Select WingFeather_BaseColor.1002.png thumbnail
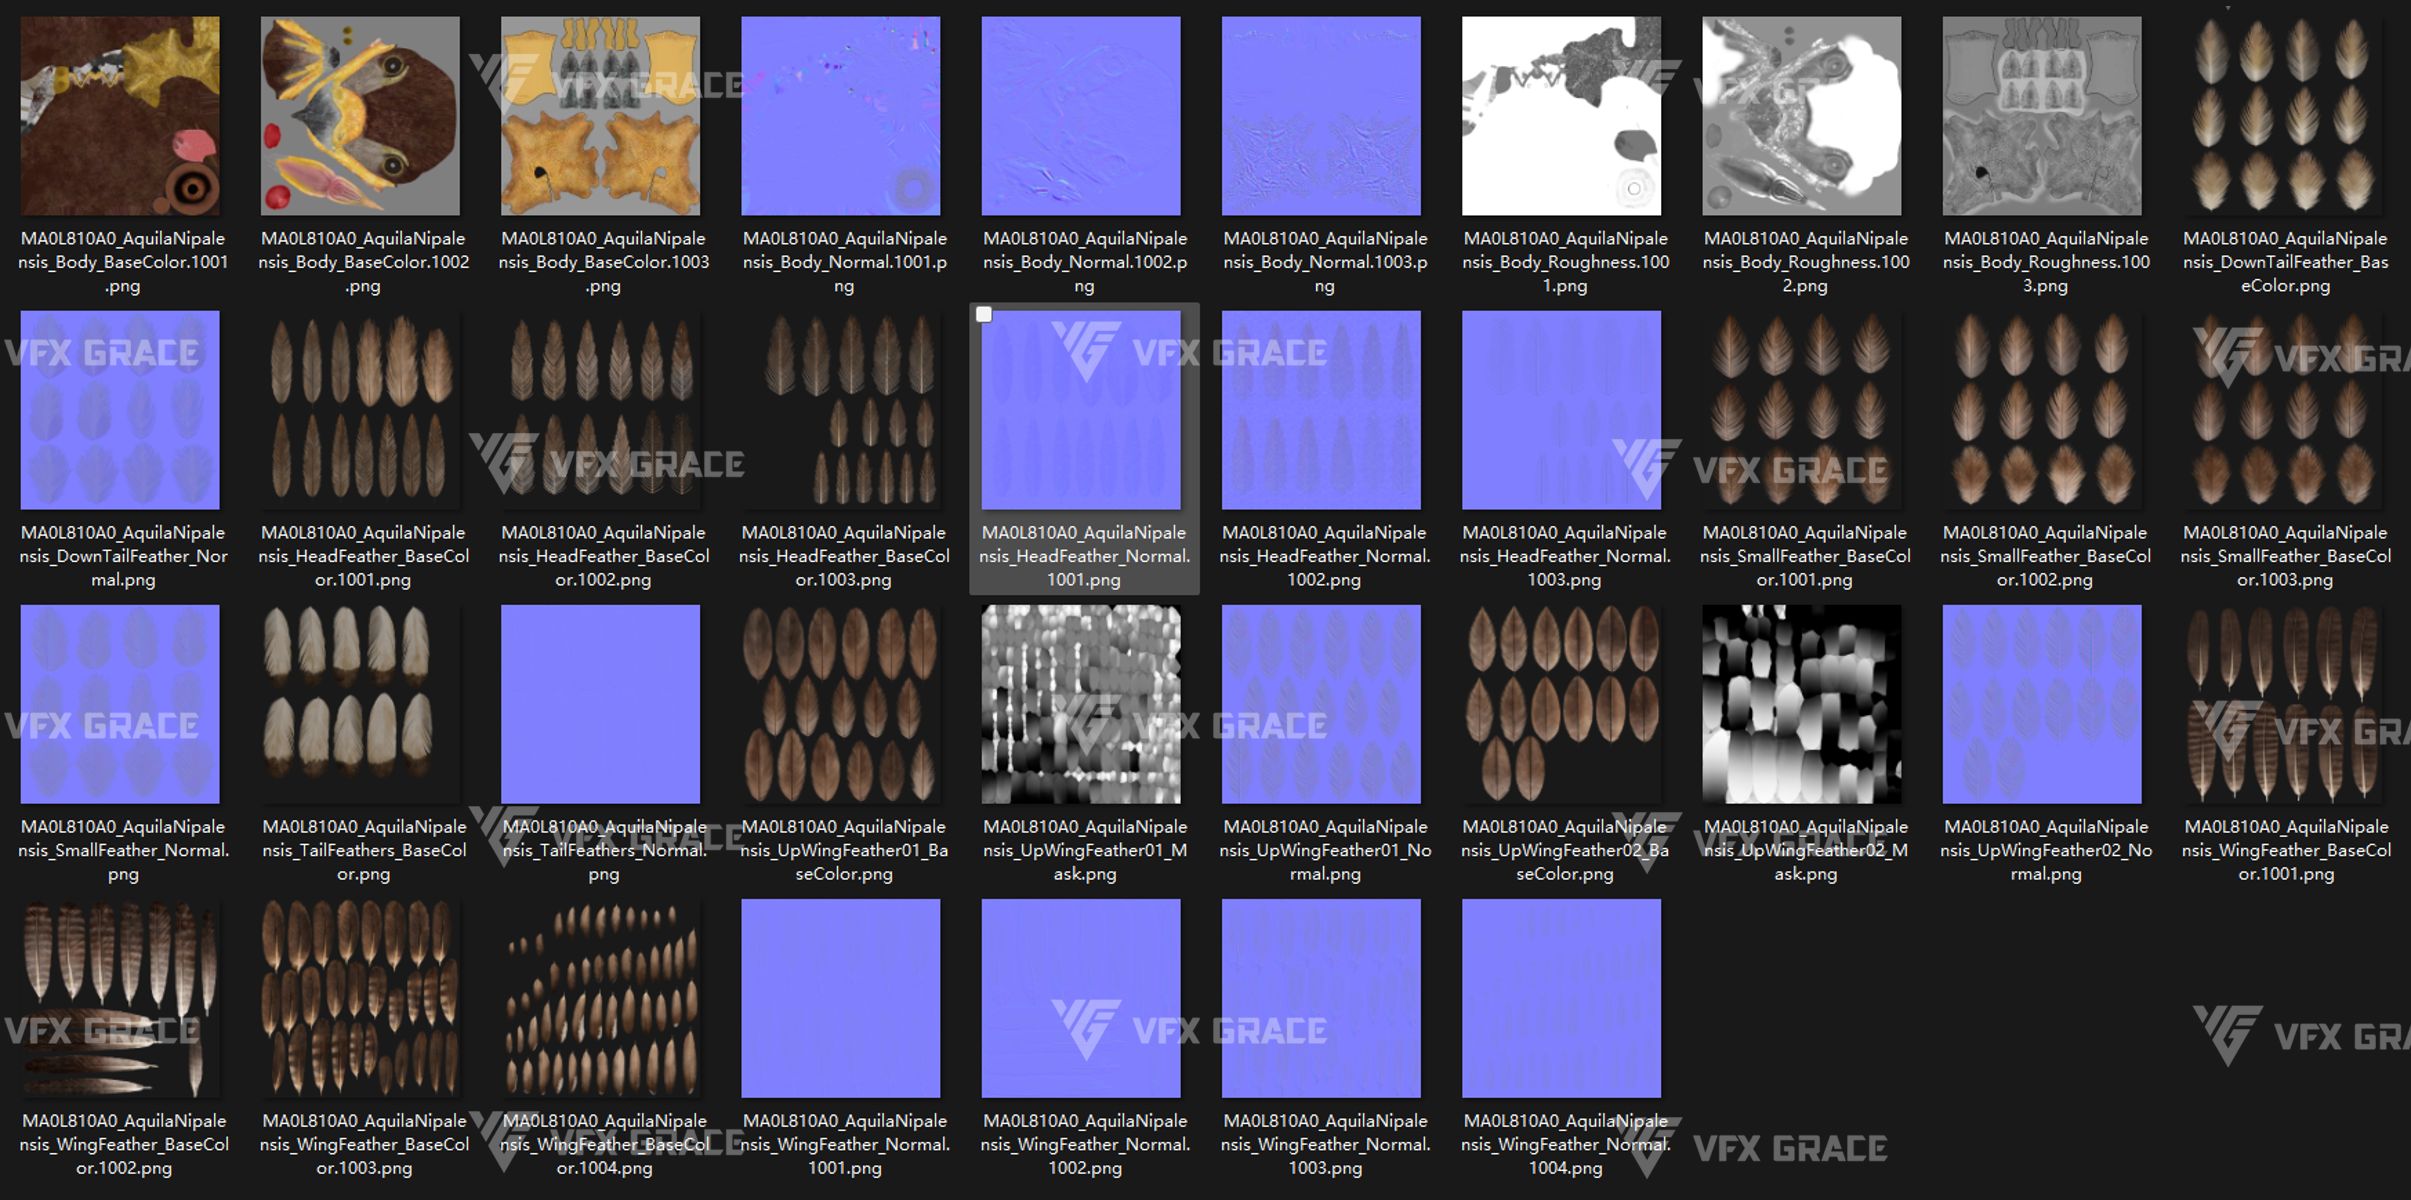Screen dimensions: 2411x1200 120,998
